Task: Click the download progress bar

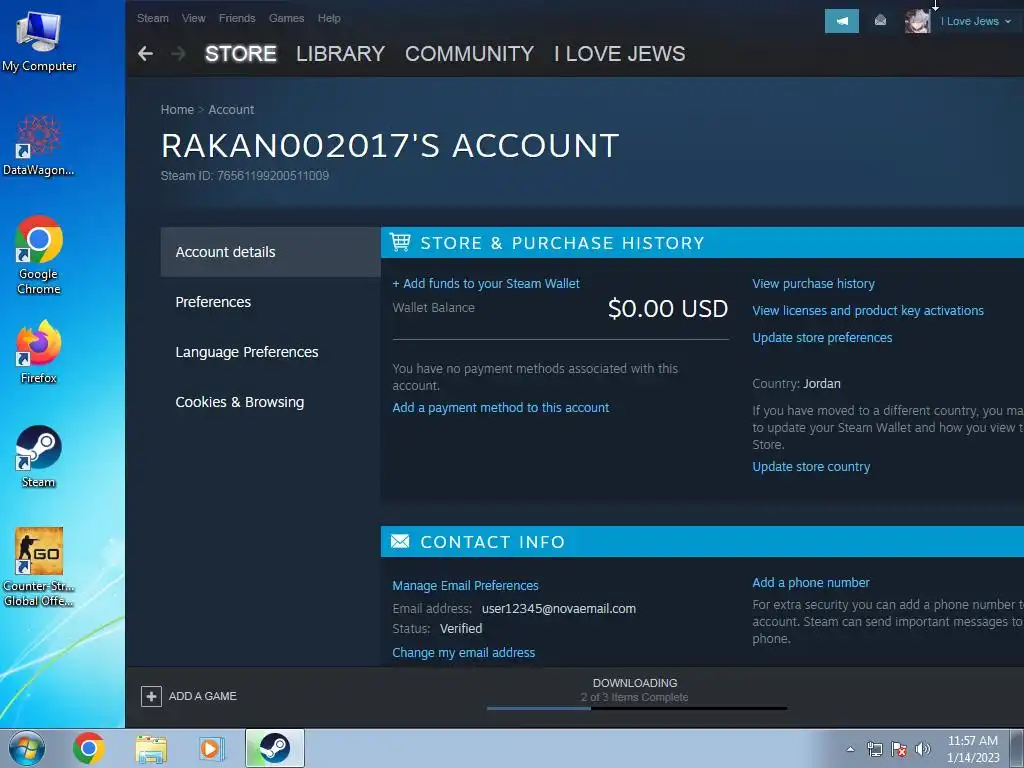Action: pyautogui.click(x=637, y=708)
